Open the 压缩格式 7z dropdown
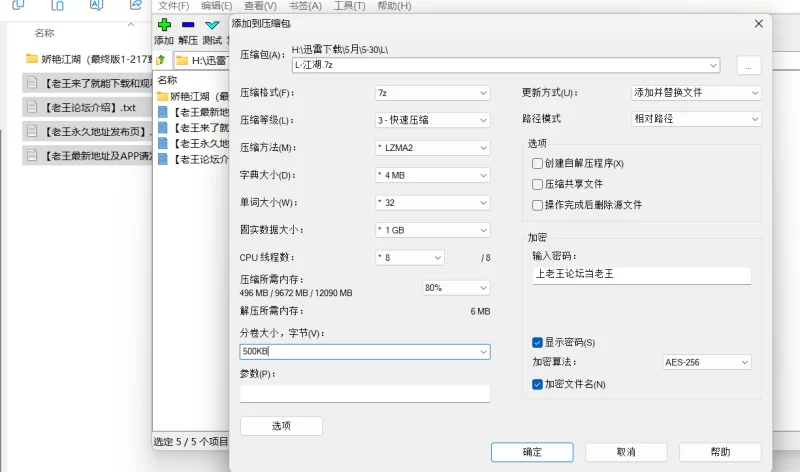The image size is (800, 472). 433,93
